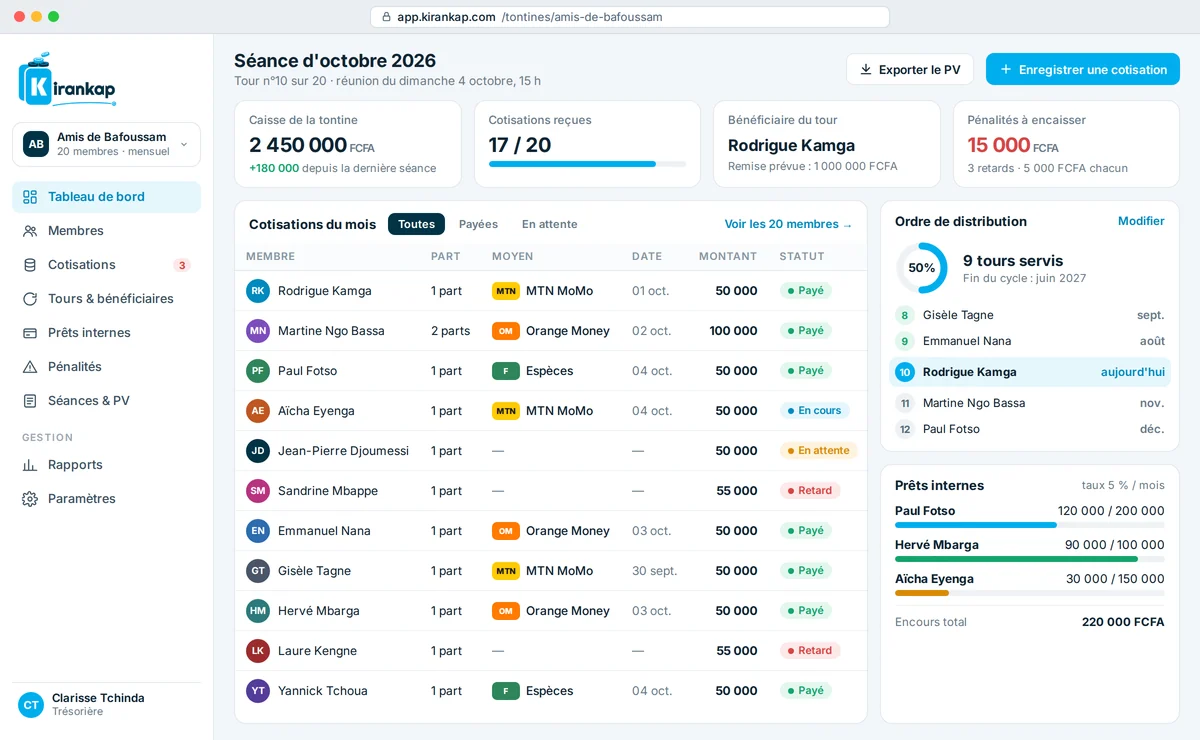Click the orange En attente status badge
Screen dimensions: 1200x740
(x=819, y=451)
